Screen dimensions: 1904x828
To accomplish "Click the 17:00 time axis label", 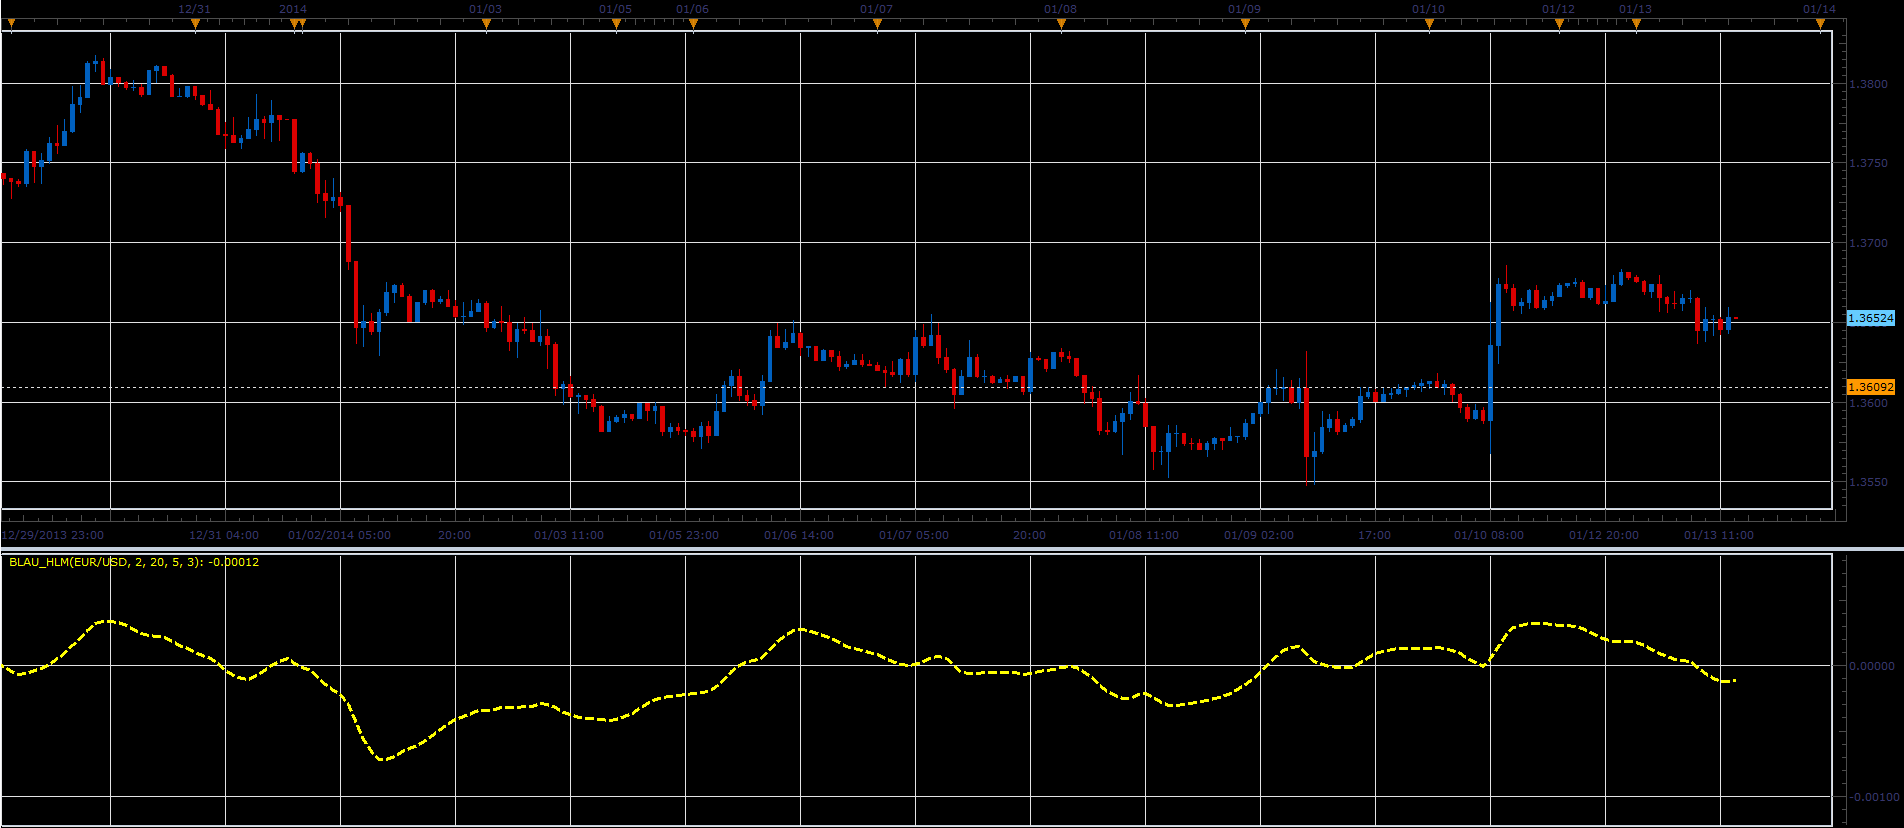I will click(x=1374, y=535).
